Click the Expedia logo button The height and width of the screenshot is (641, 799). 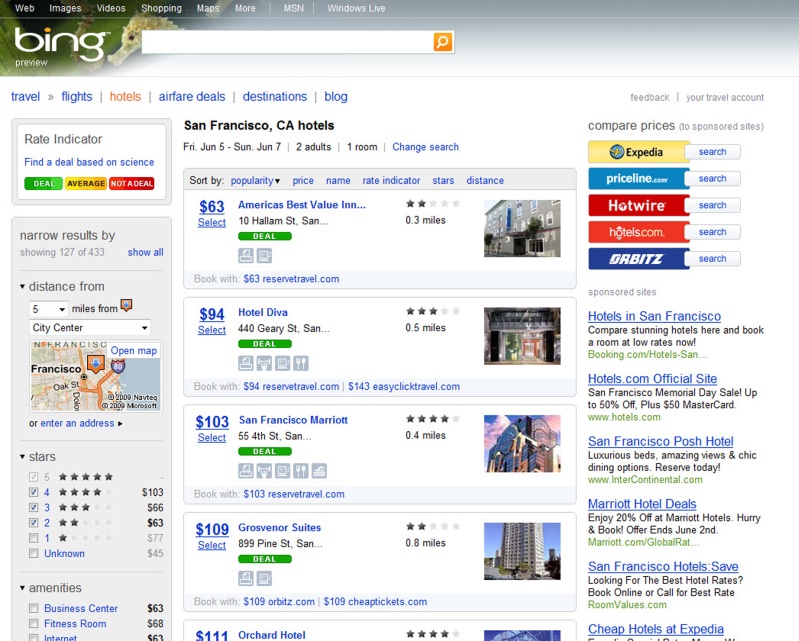(638, 152)
